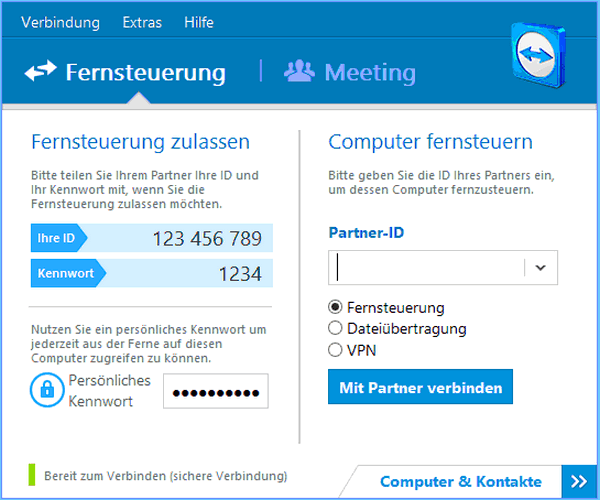Expand Computer & Kontakte with double-chevron icon
Viewport: 600px width, 500px height.
(579, 481)
